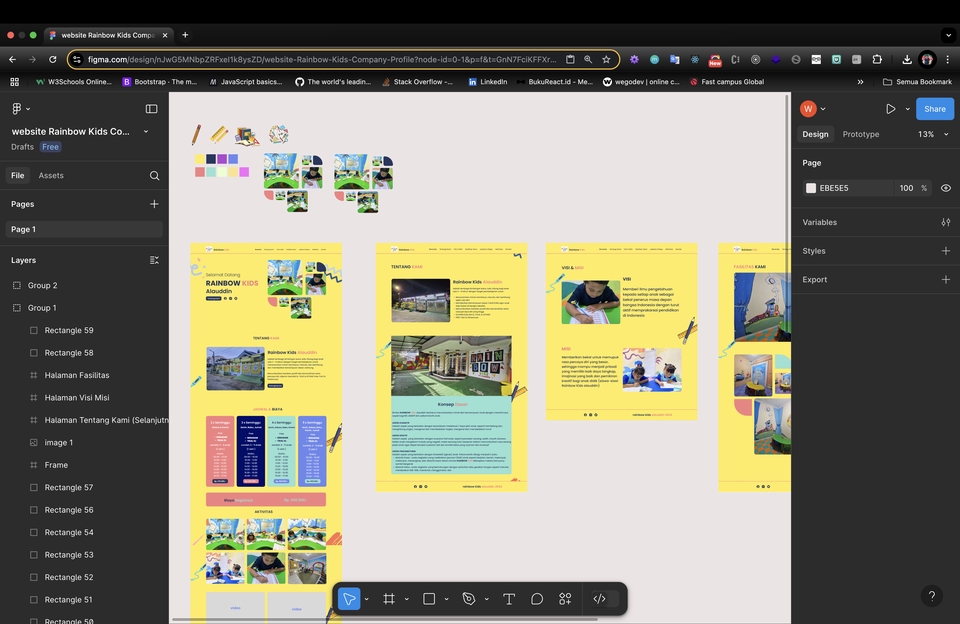Switch to the Prototype tab

(860, 134)
